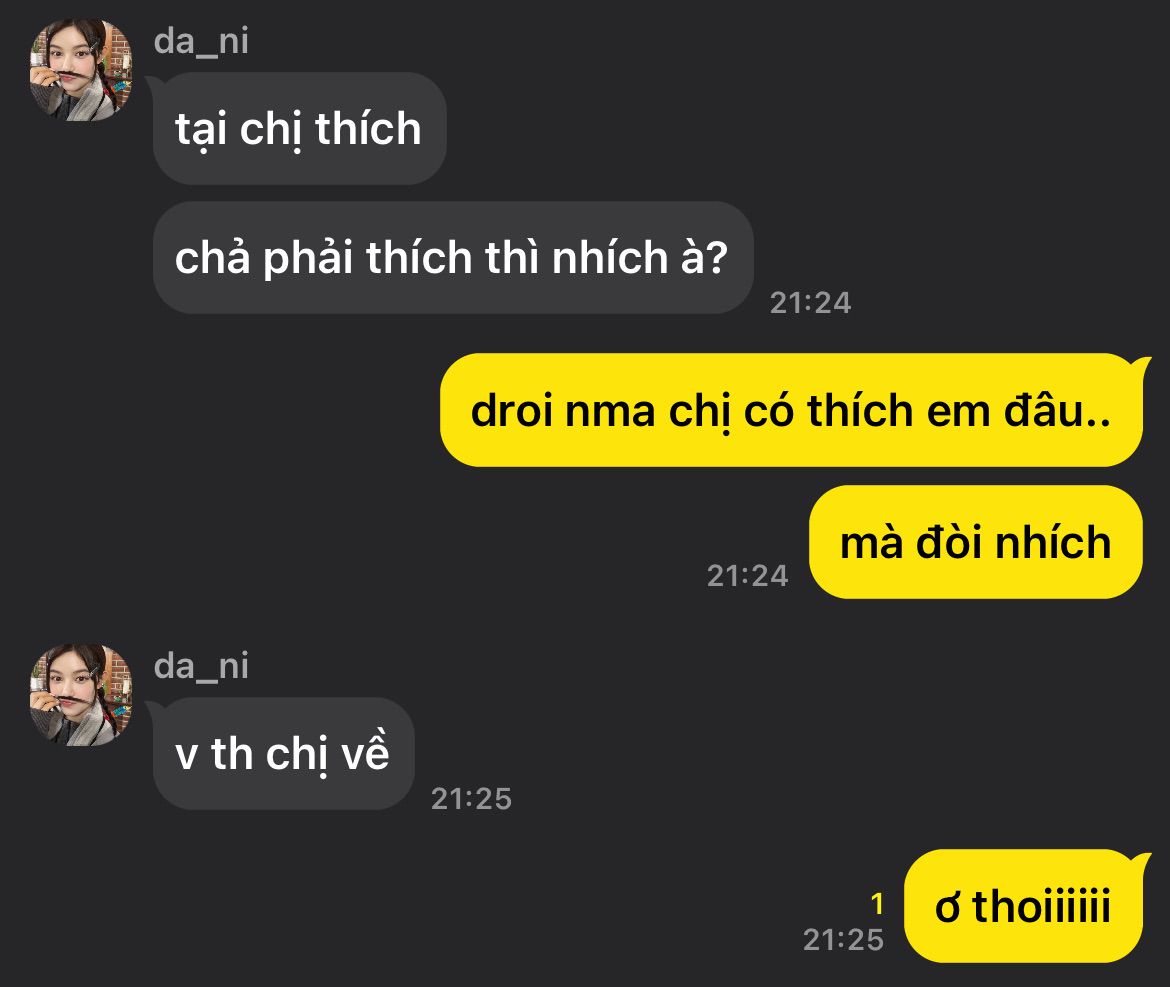Viewport: 1170px width, 987px height.
Task: Open da_ni's lower profile picture
Action: tap(81, 695)
